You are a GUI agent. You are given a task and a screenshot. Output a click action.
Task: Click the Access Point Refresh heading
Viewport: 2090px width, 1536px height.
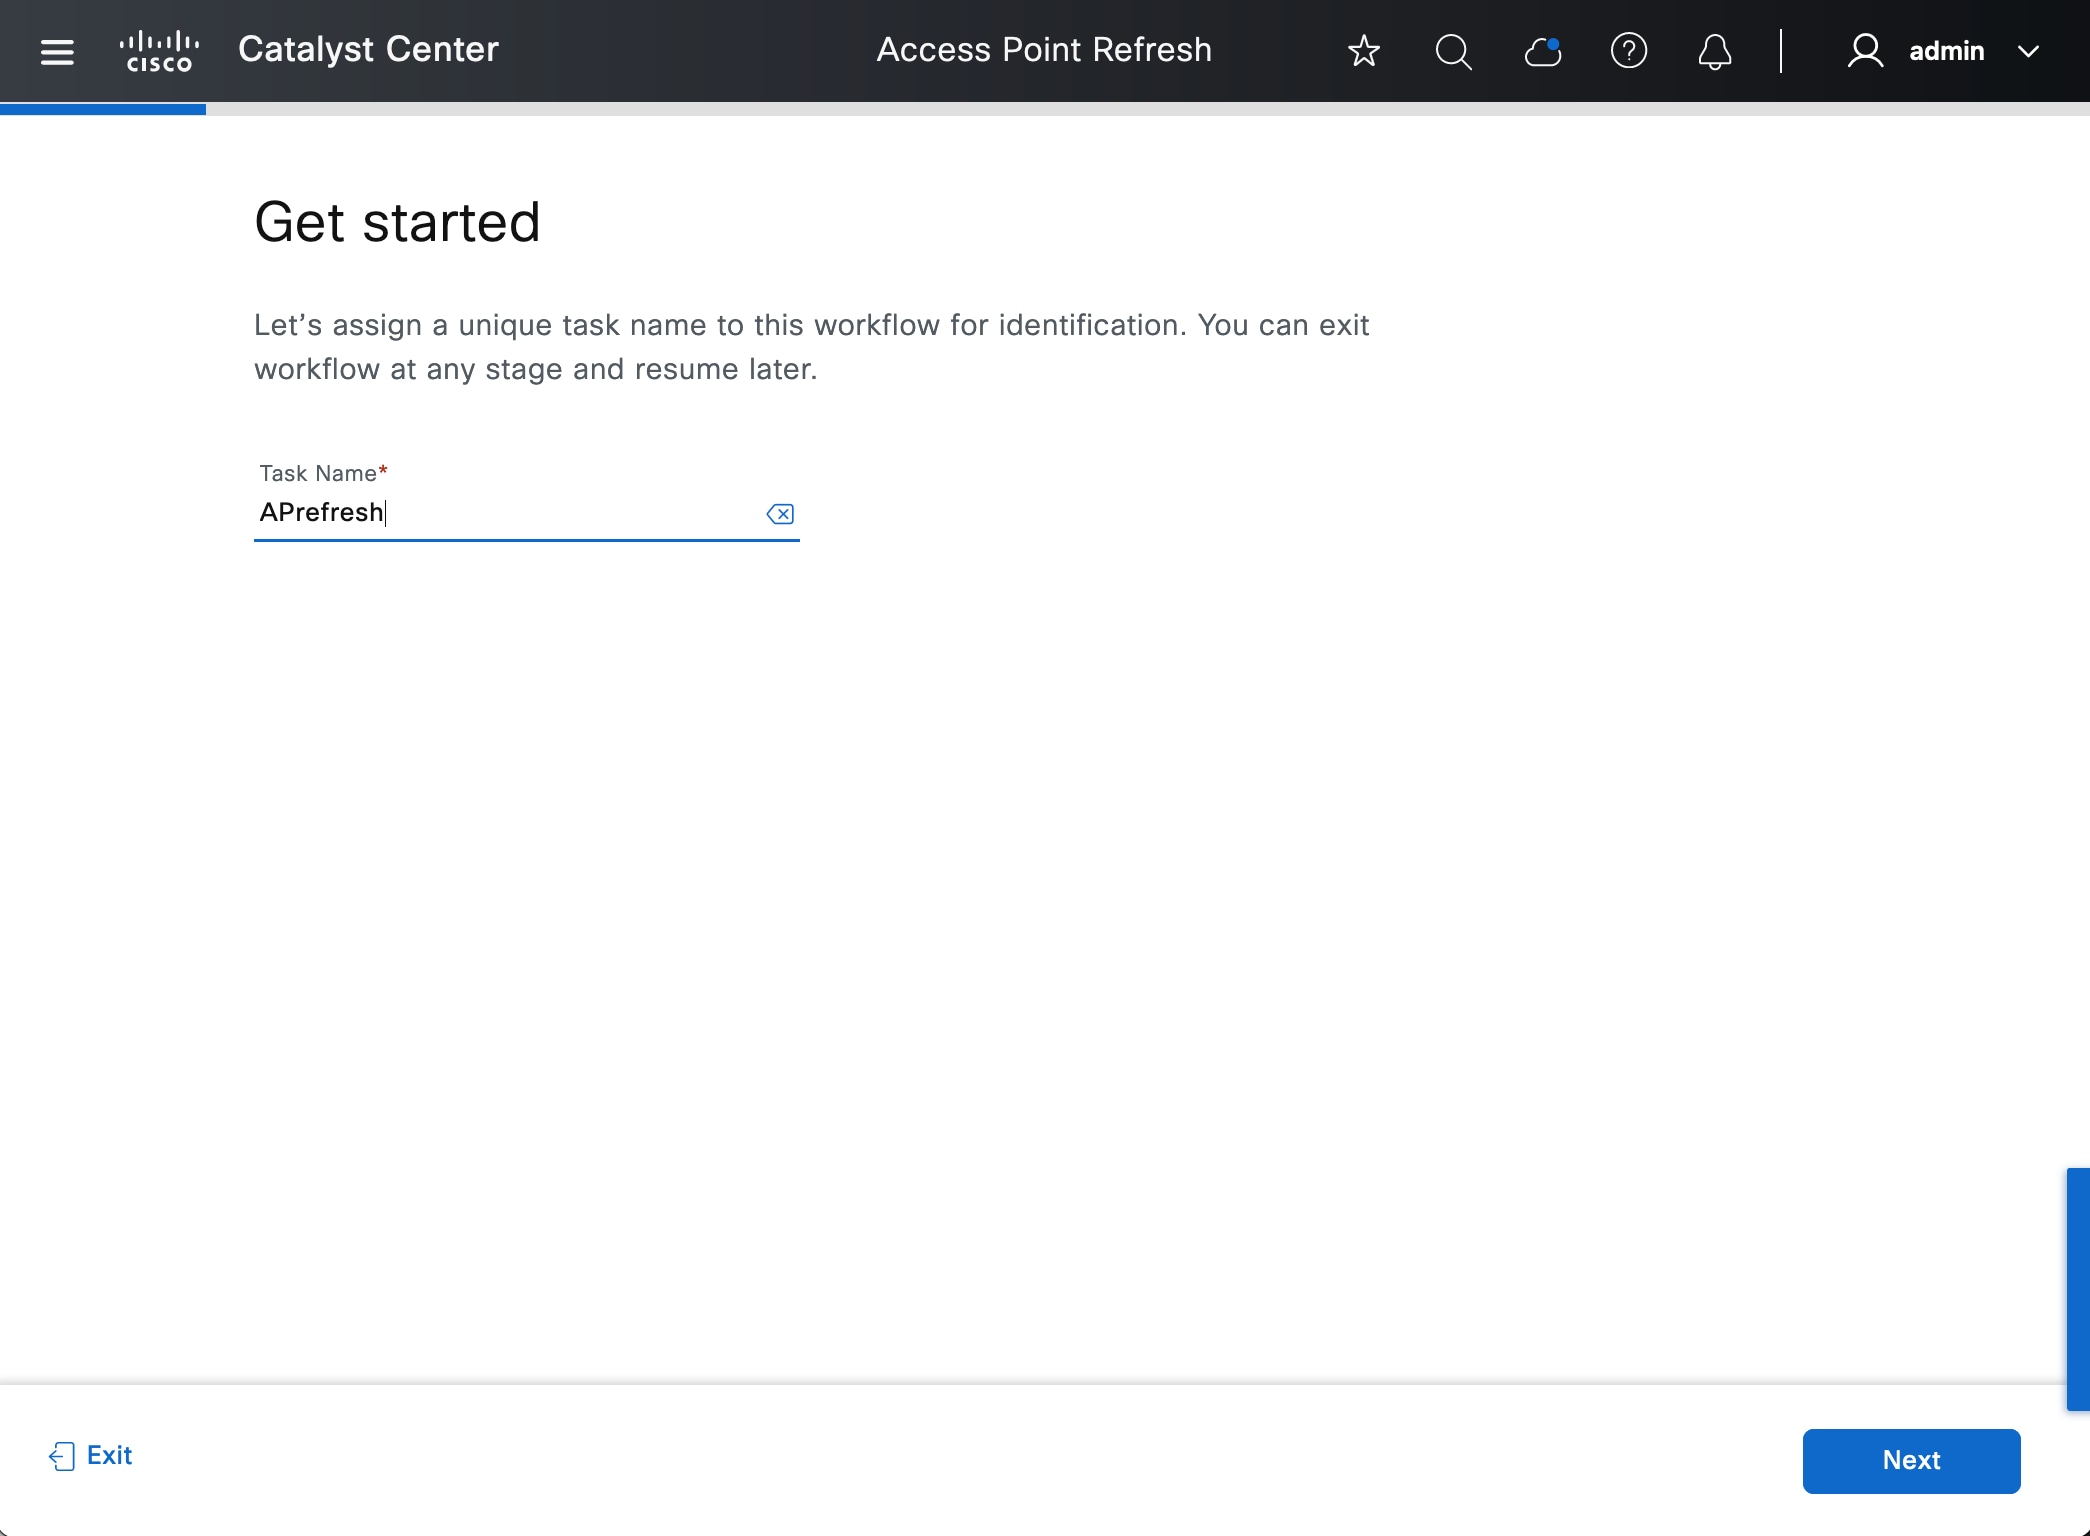tap(1043, 50)
